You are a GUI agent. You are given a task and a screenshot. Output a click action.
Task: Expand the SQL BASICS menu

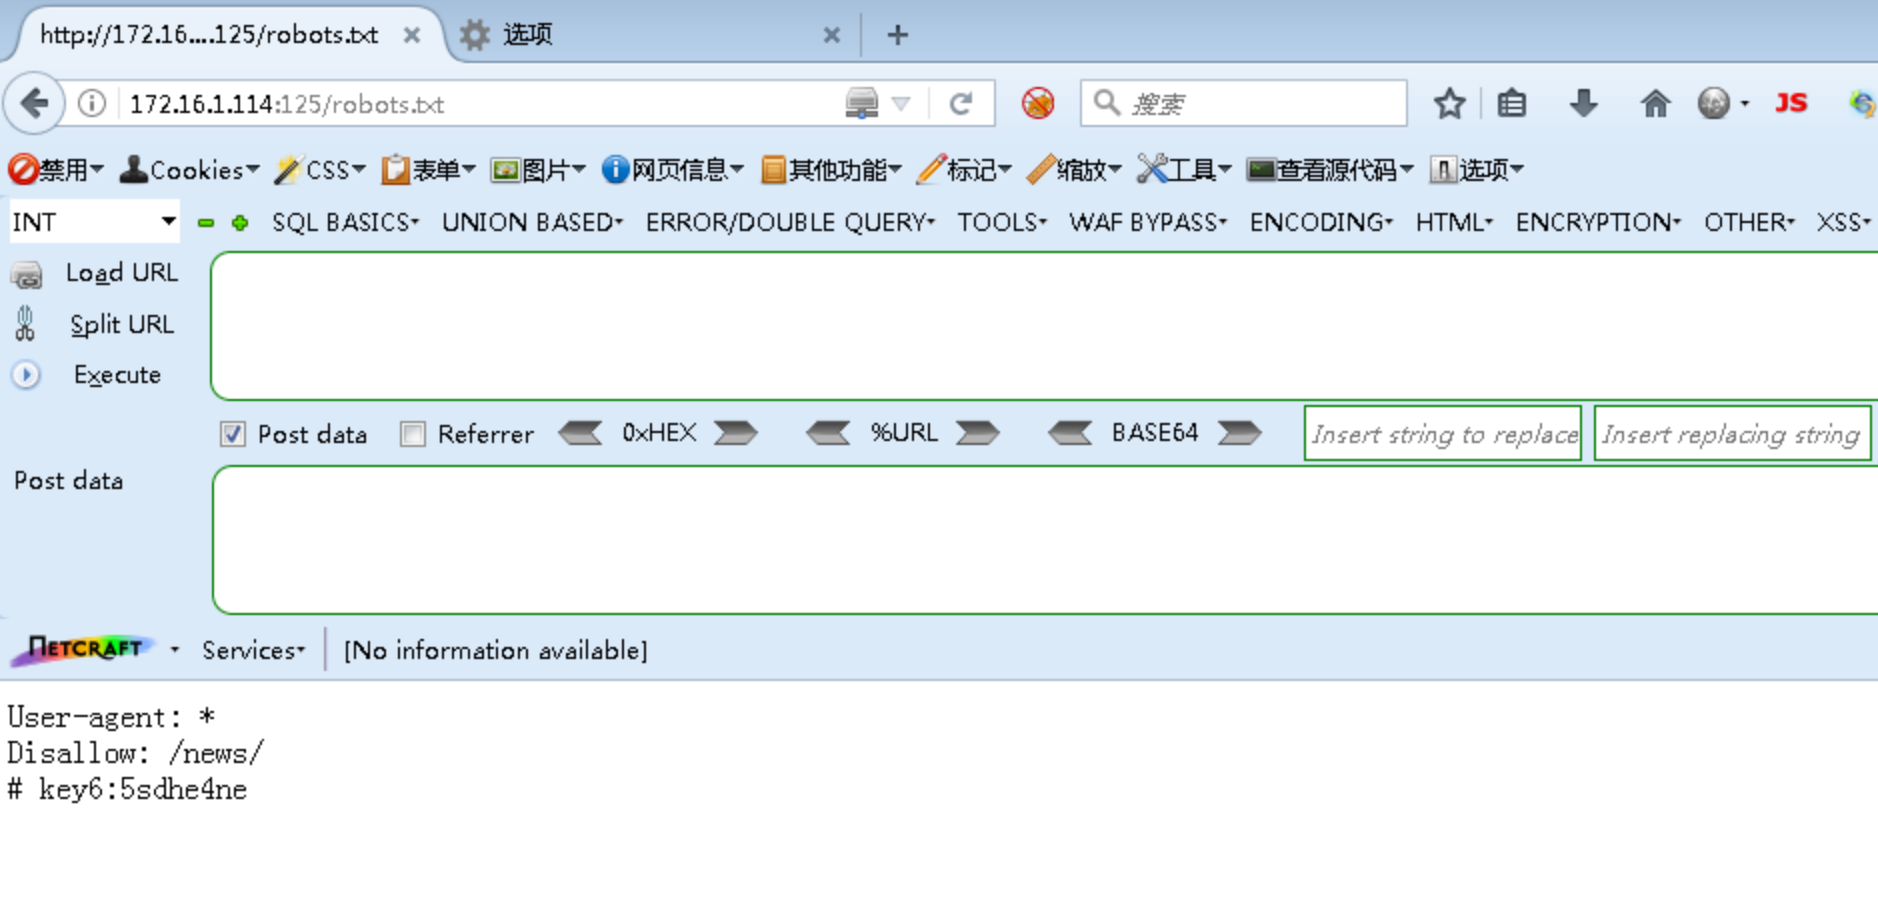(x=345, y=222)
